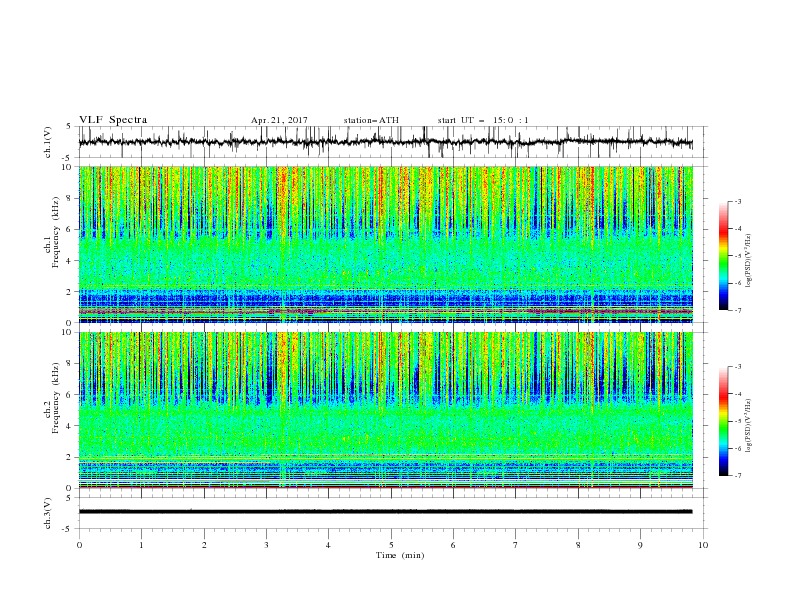
Task: Click the '-7' tick on lower colorbar
Action: pos(737,476)
